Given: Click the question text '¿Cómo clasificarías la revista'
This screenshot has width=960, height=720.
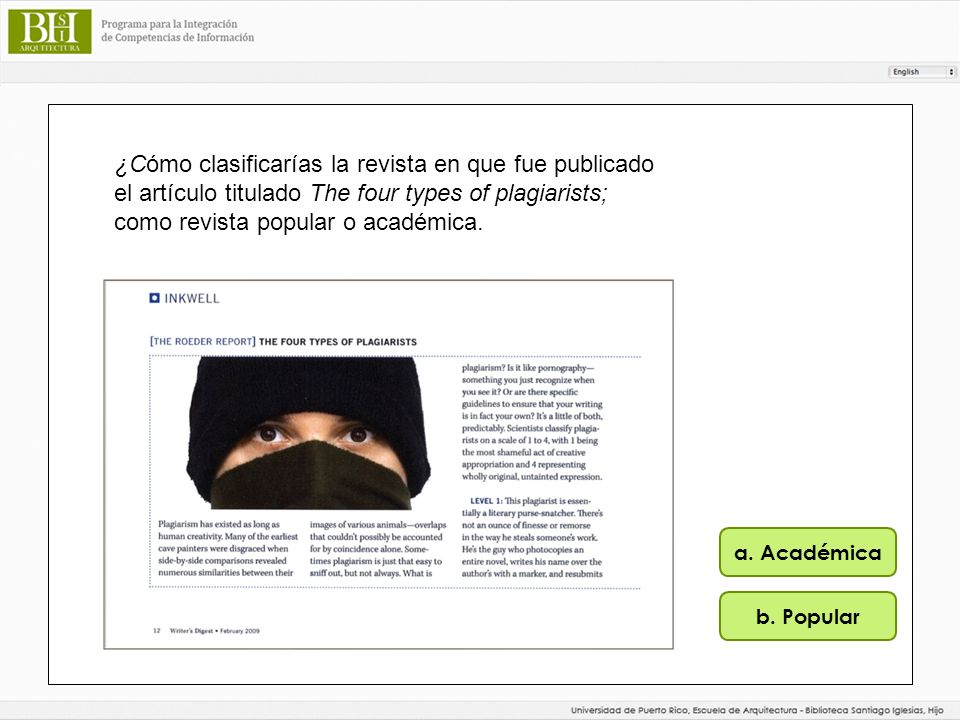Looking at the screenshot, I should click(271, 164).
